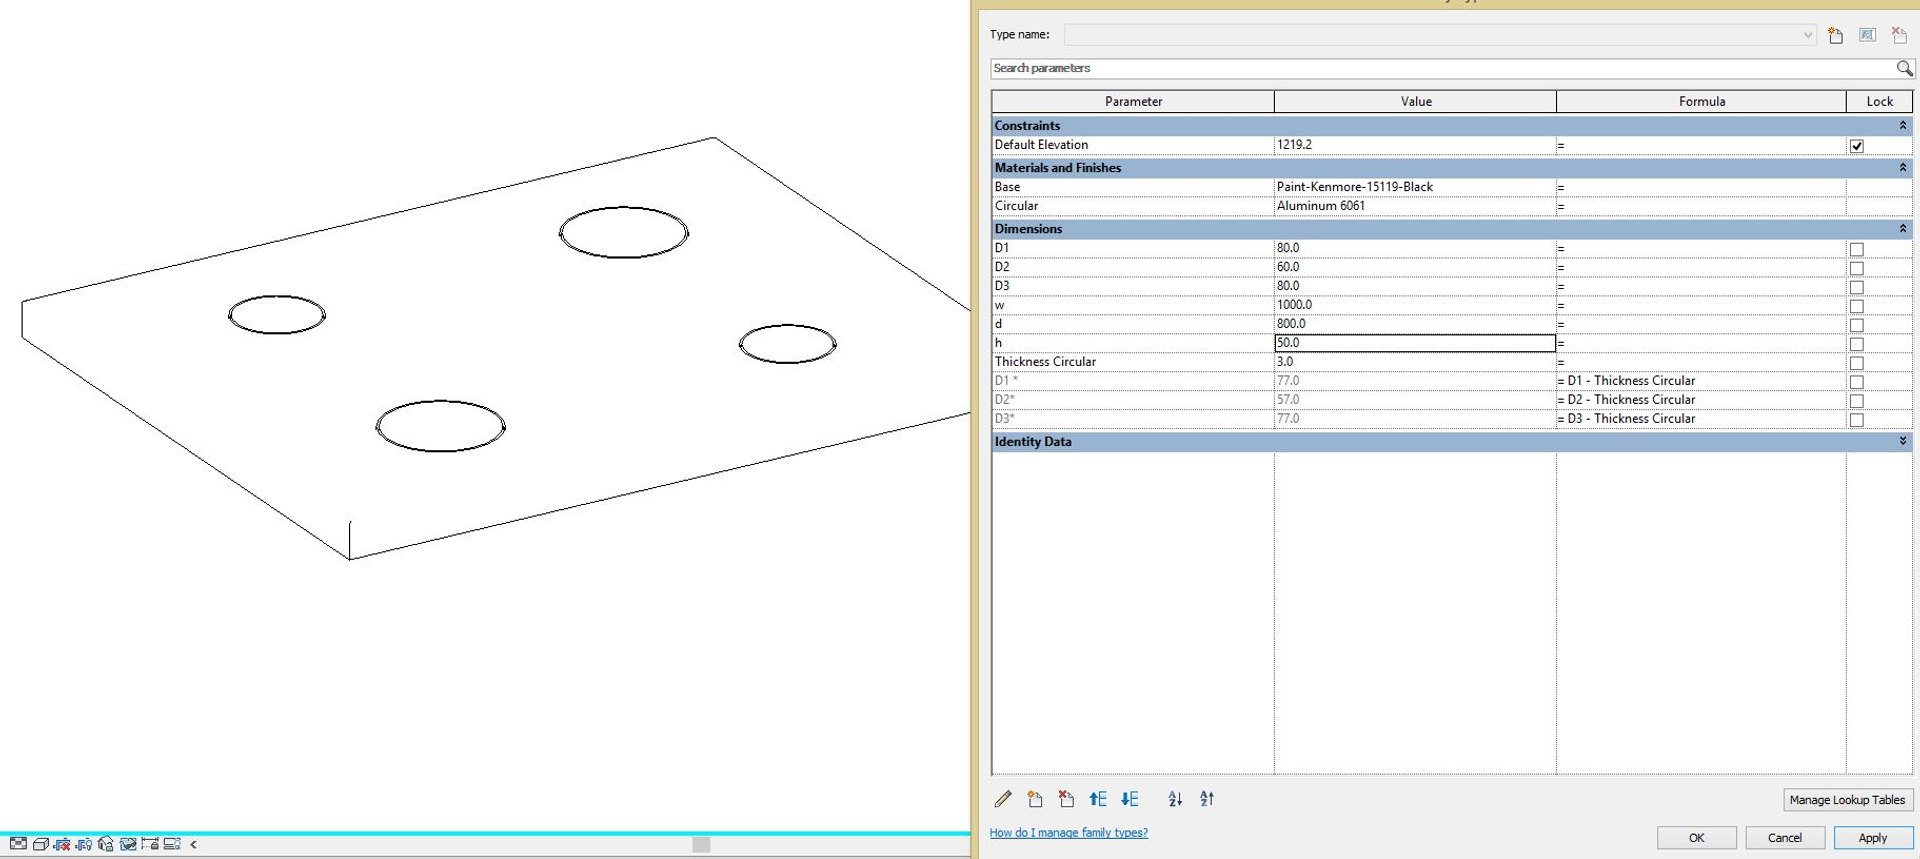Uncheck the lock for Default Elevation
The height and width of the screenshot is (859, 1920).
(1856, 146)
